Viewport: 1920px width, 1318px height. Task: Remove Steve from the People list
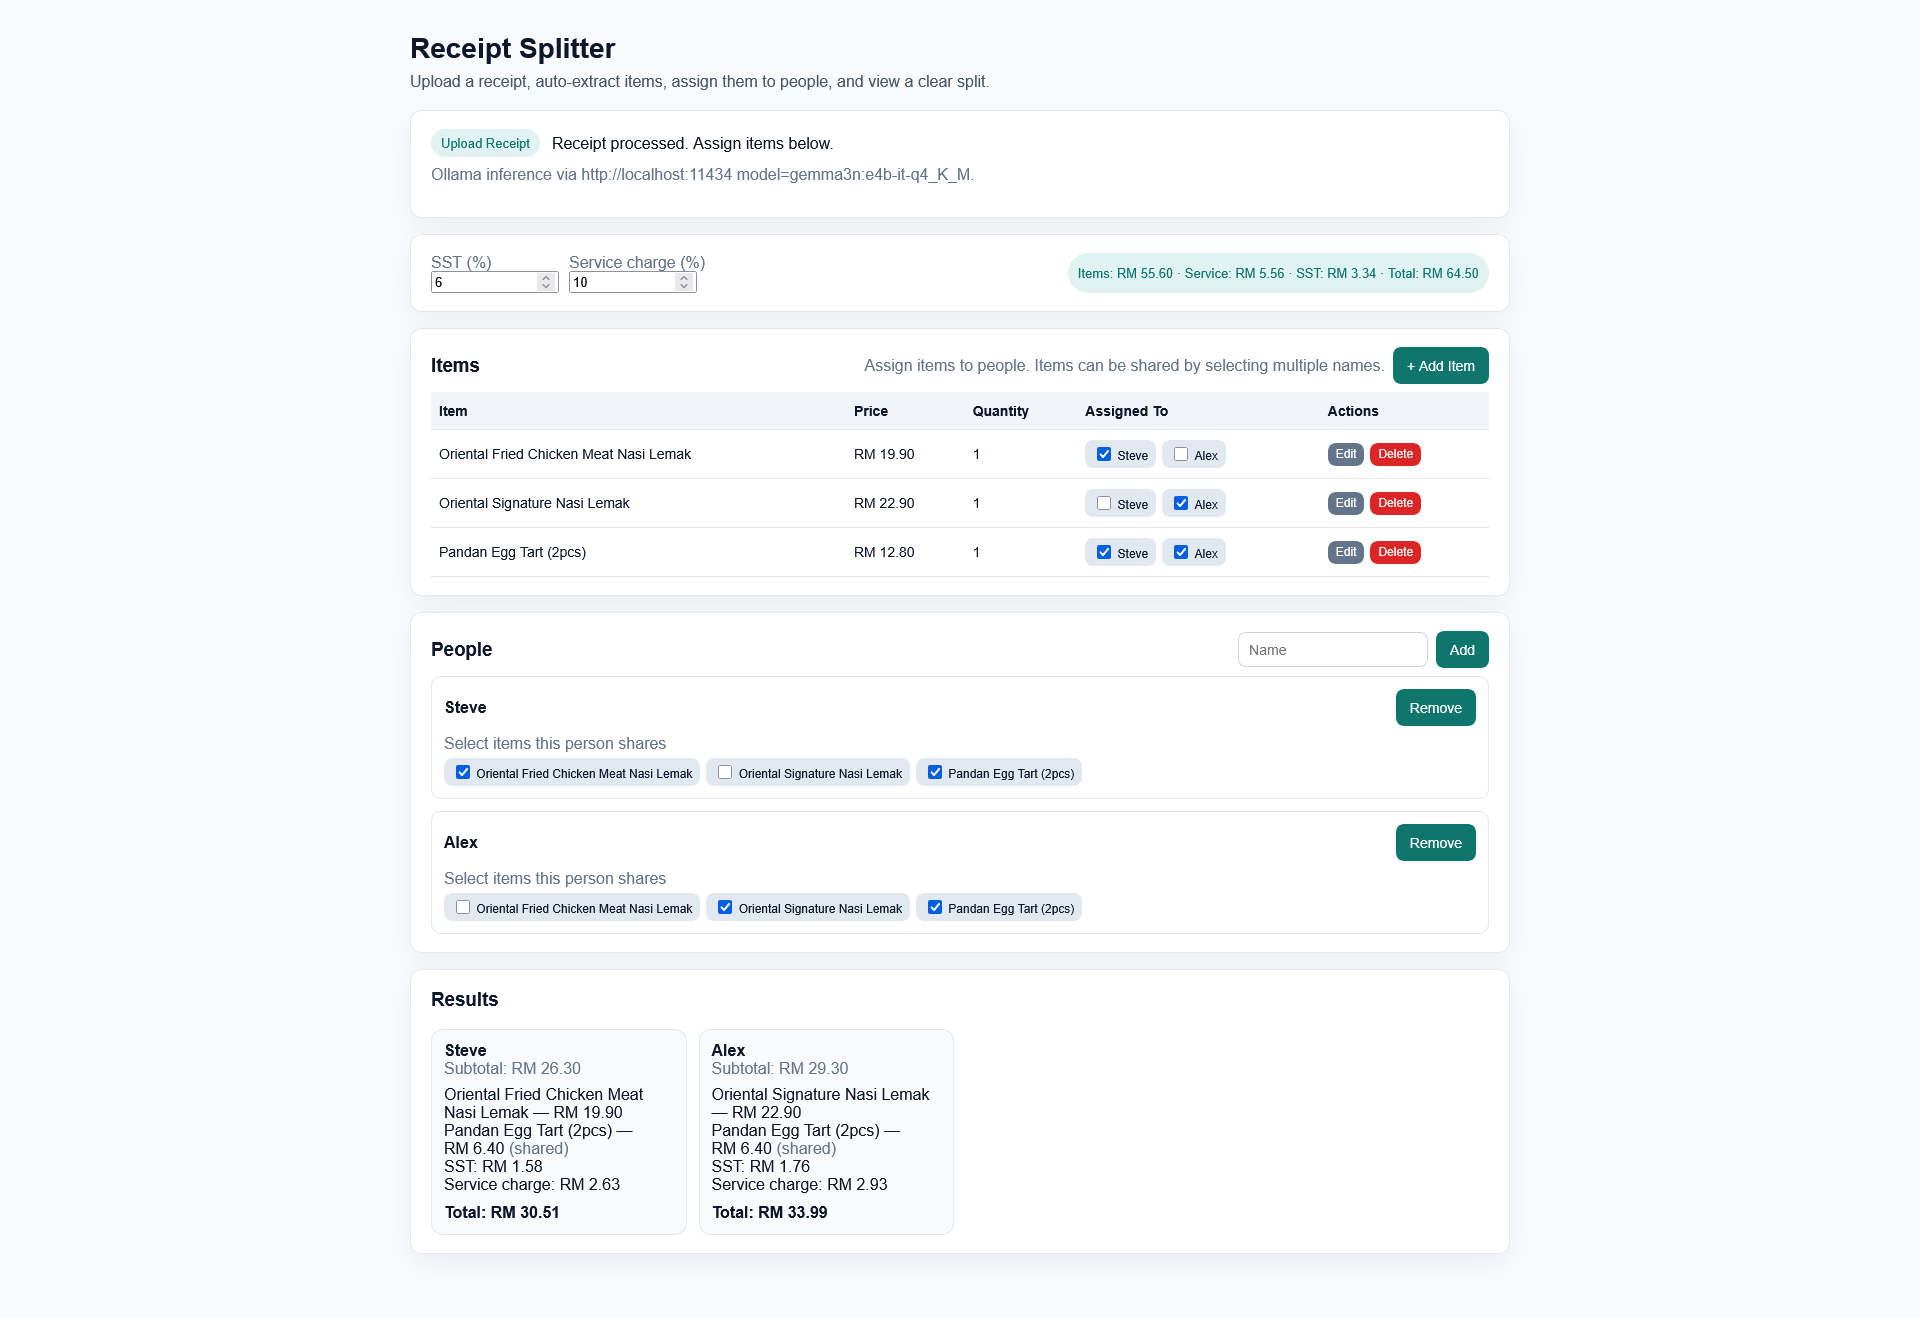1435,708
